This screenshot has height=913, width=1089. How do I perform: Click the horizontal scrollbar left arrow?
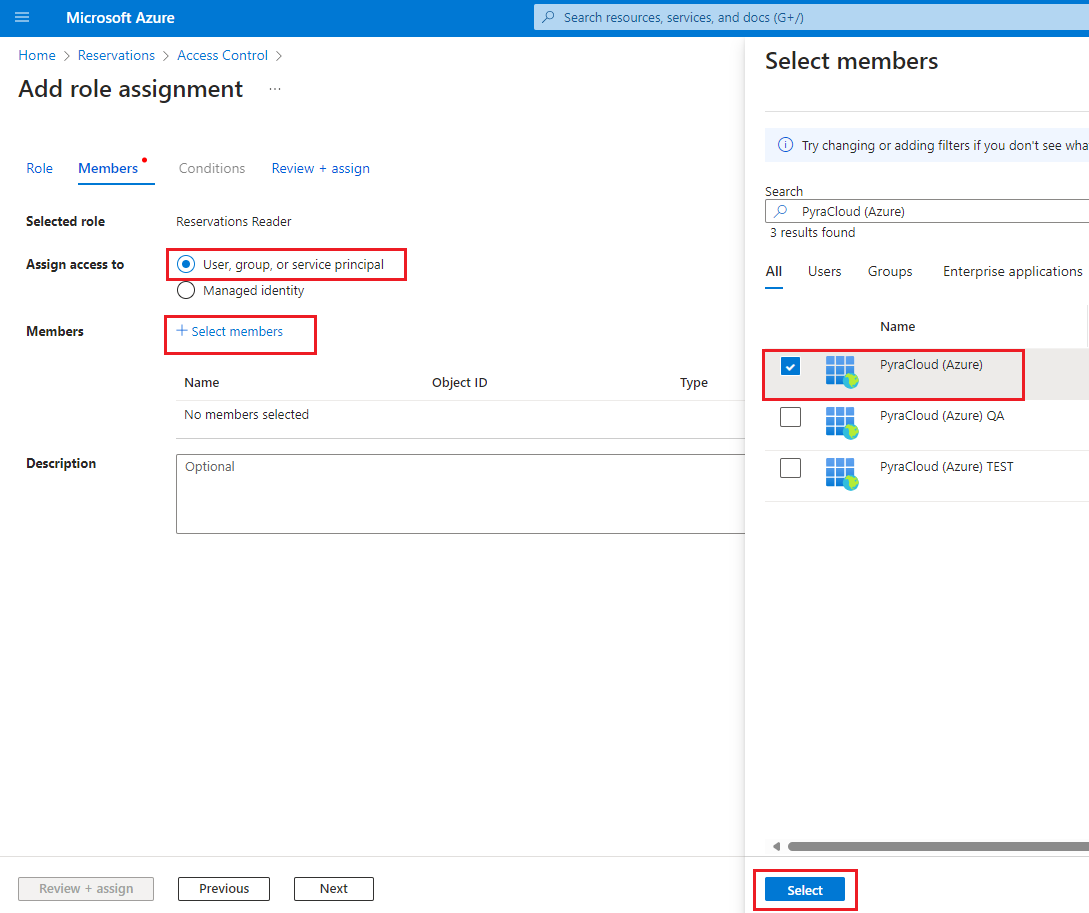(777, 846)
